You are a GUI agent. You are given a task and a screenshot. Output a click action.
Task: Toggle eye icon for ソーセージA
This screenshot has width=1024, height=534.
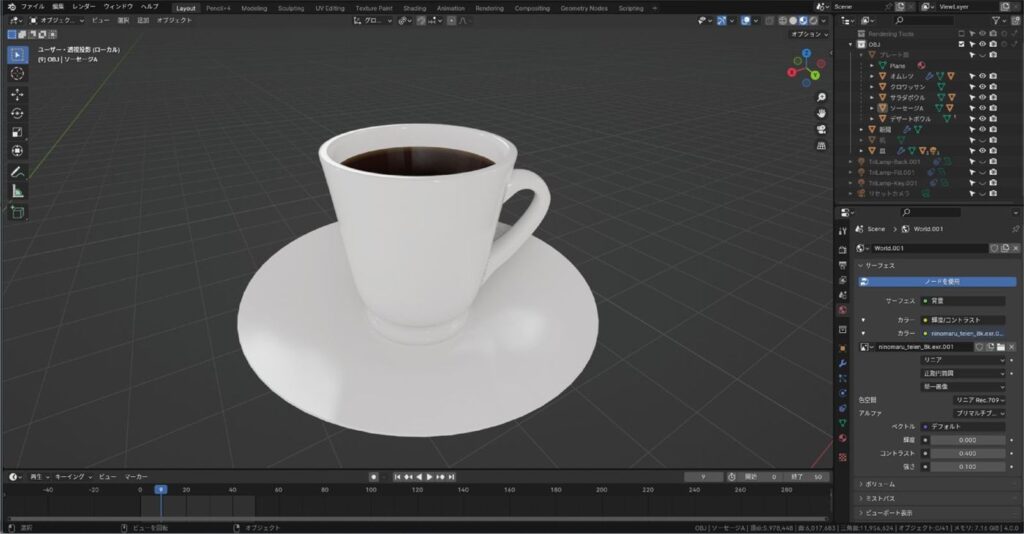[982, 108]
